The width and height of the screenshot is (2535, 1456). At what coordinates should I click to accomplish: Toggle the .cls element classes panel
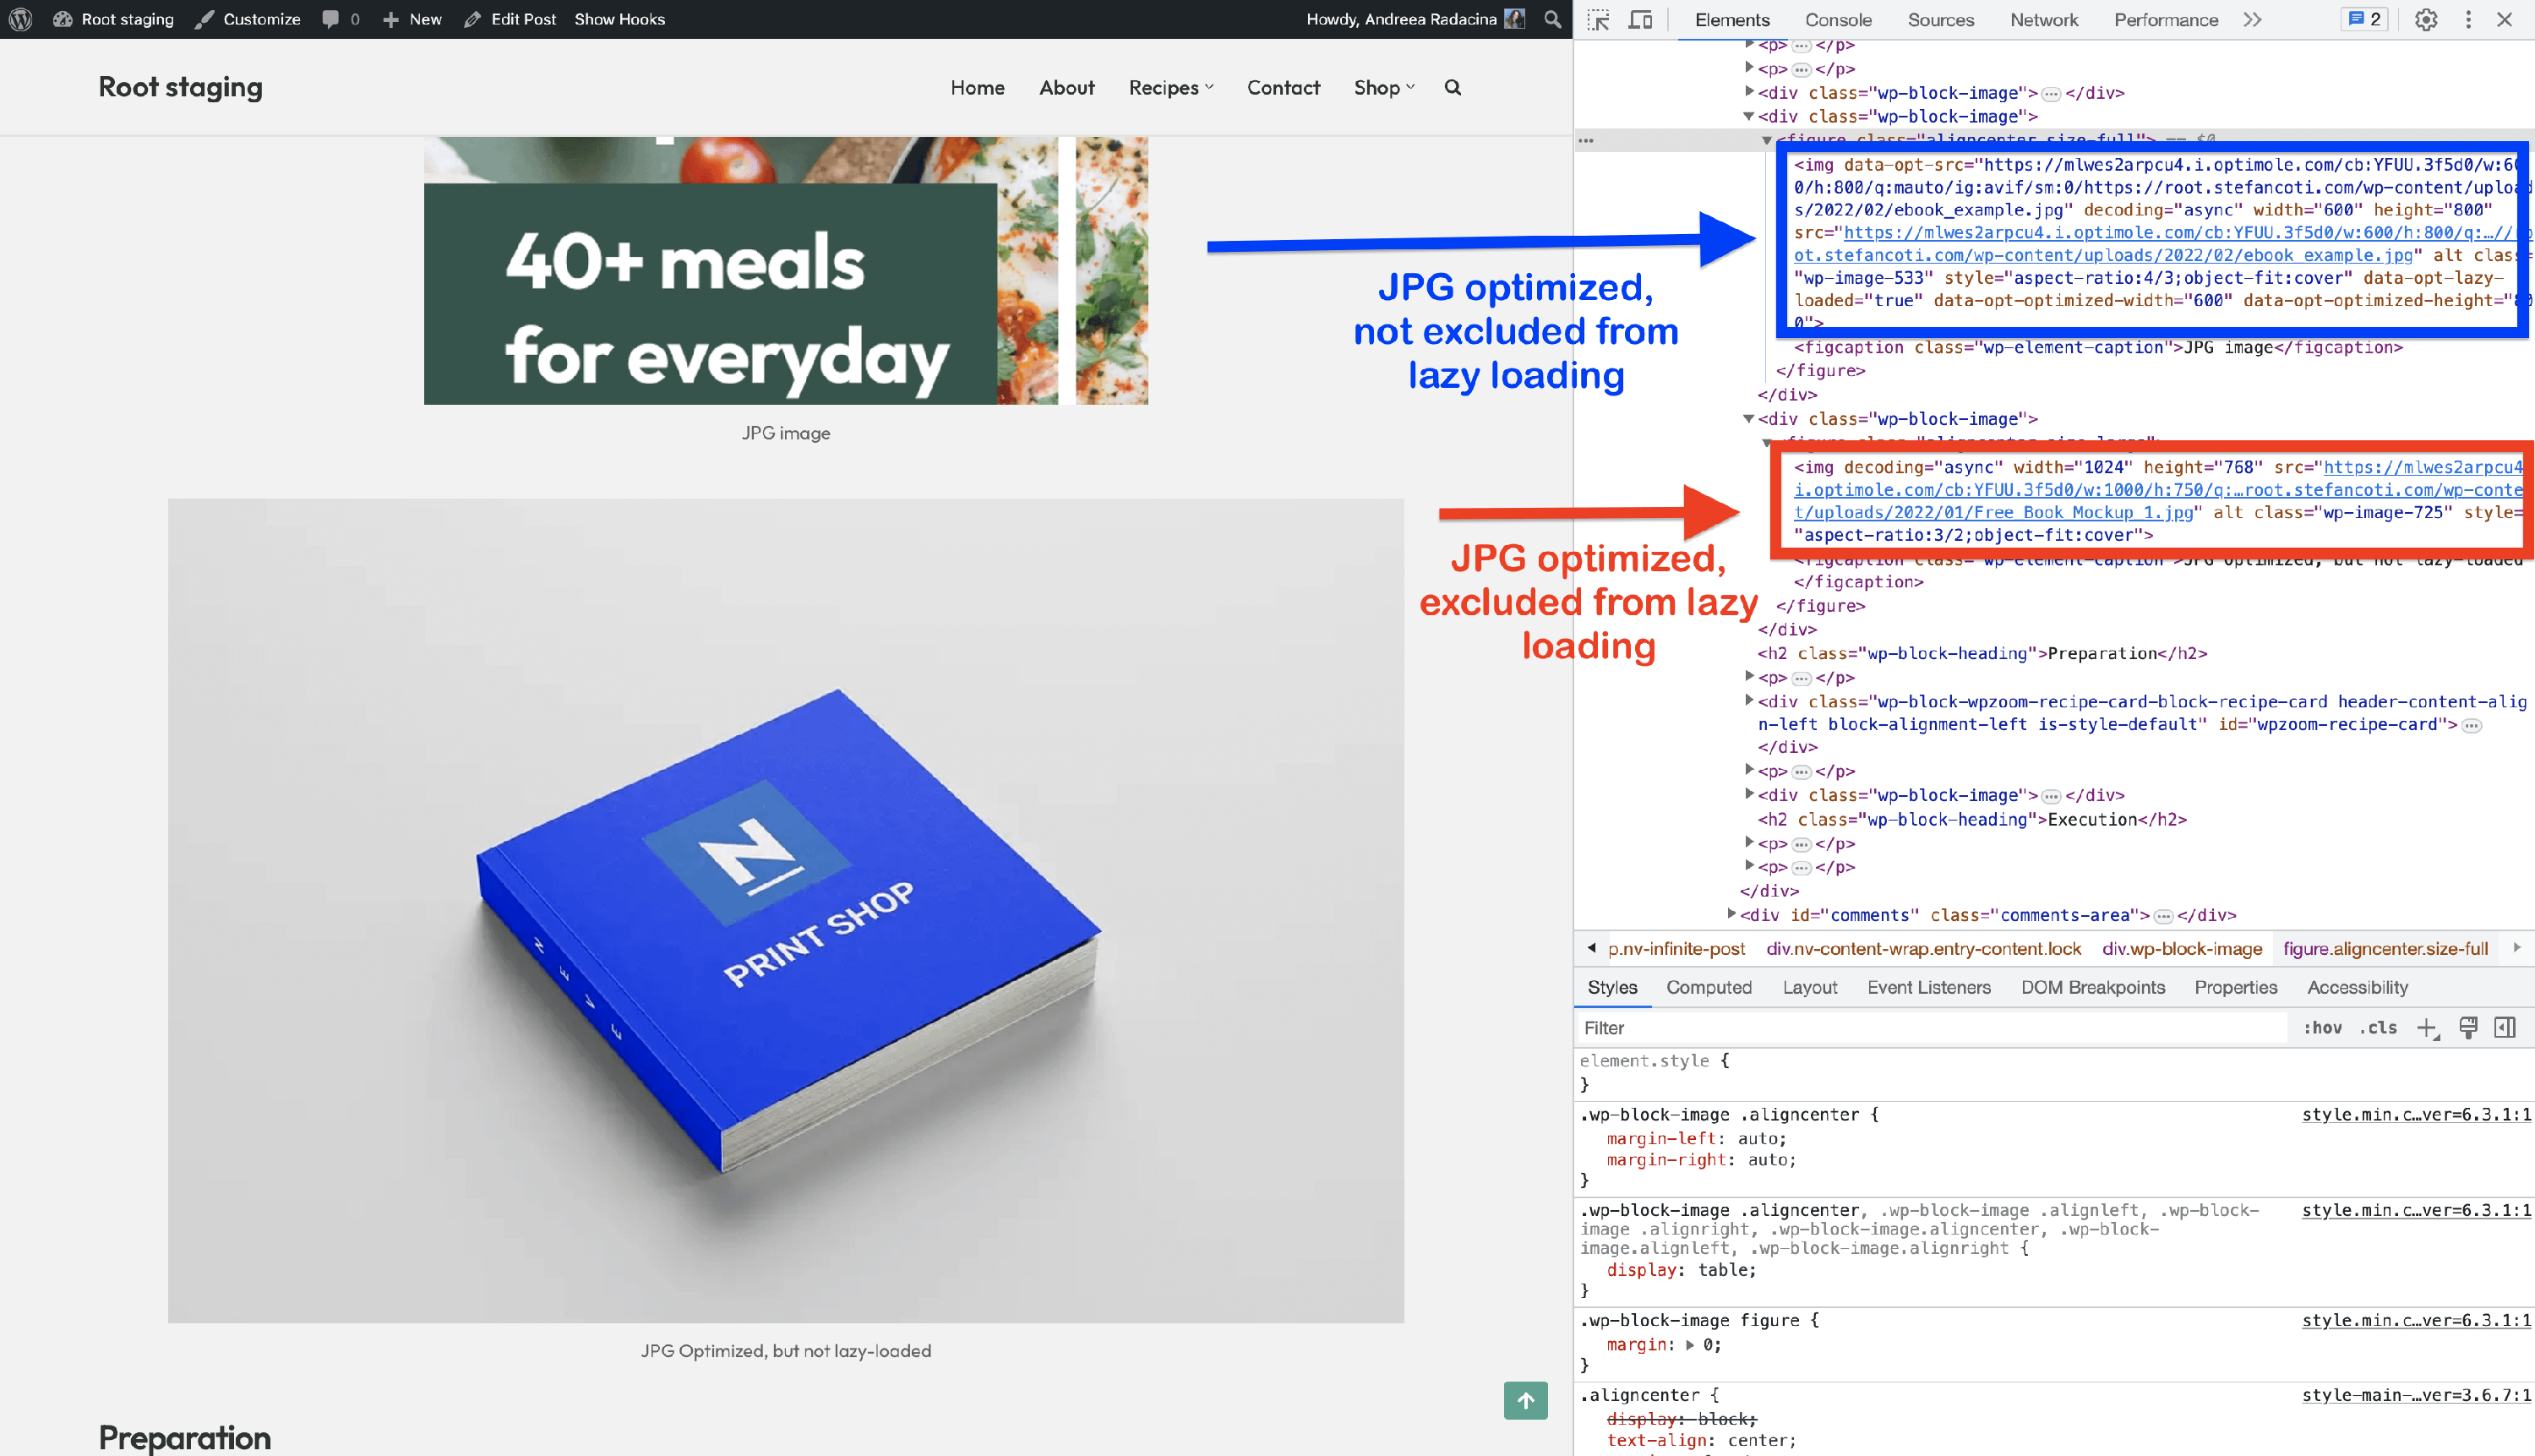click(x=2378, y=1028)
